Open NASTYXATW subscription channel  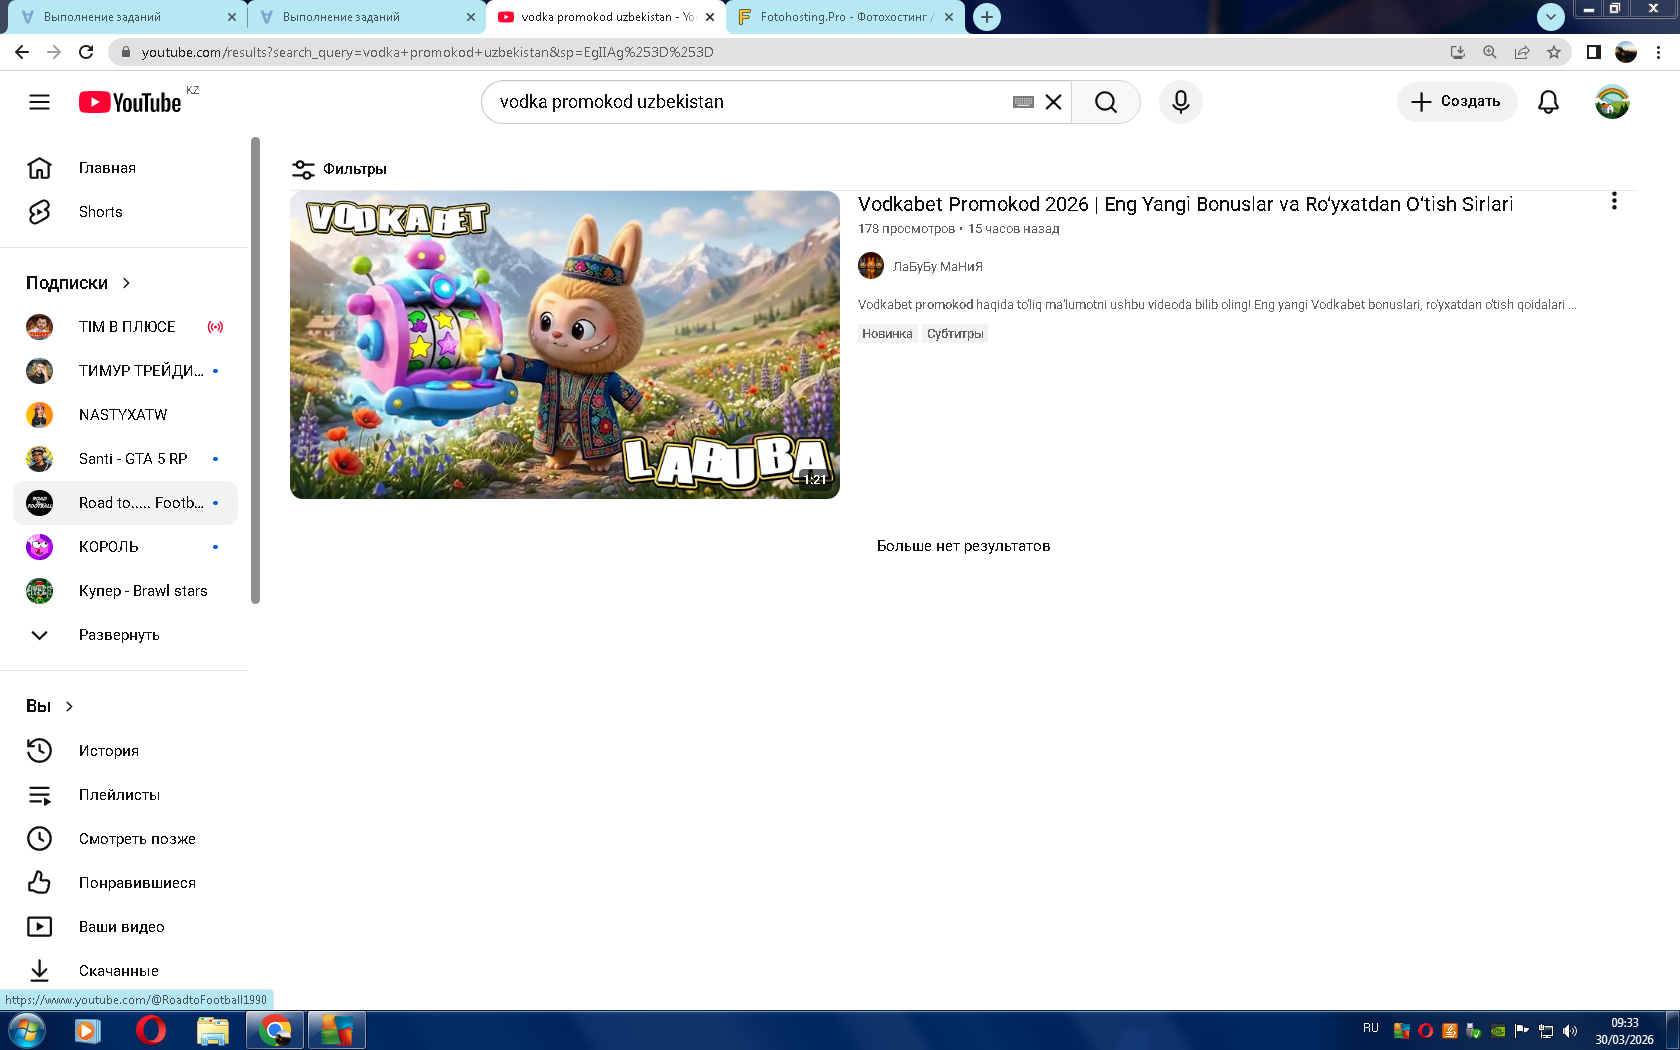pyautogui.click(x=125, y=415)
